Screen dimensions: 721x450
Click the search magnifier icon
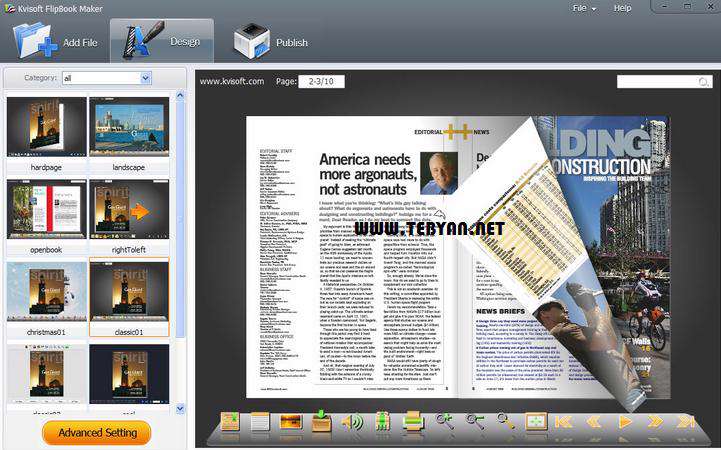tap(704, 82)
